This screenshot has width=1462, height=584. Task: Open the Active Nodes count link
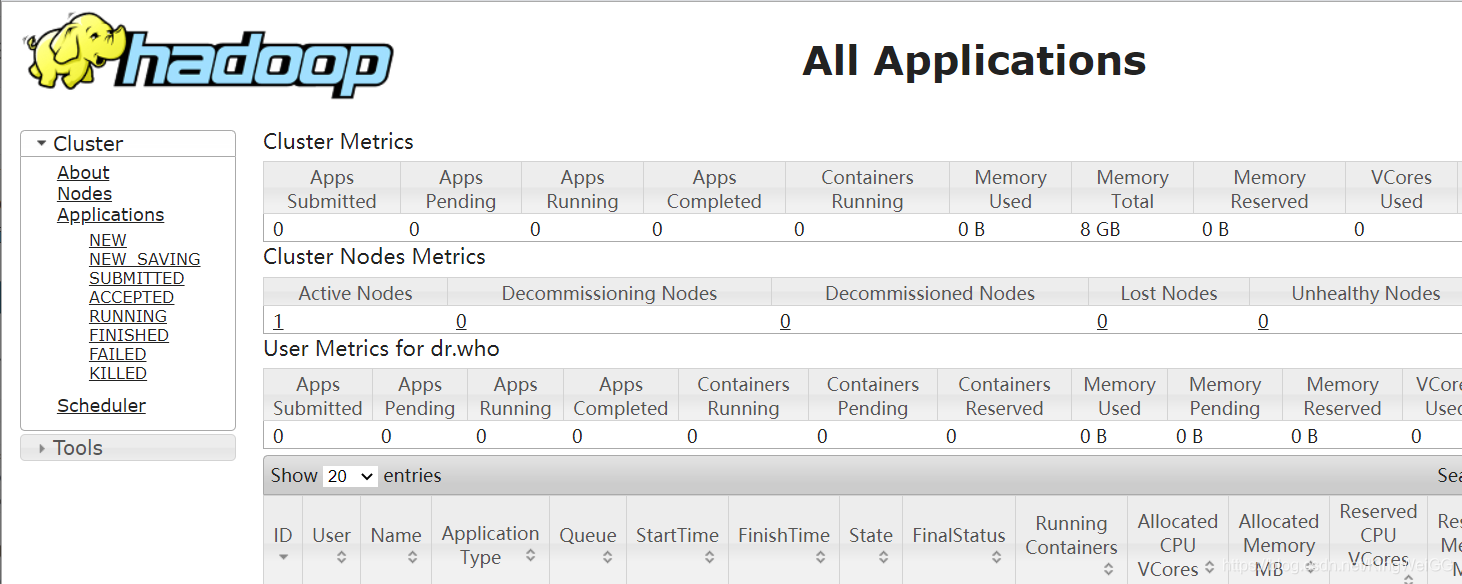pyautogui.click(x=278, y=321)
